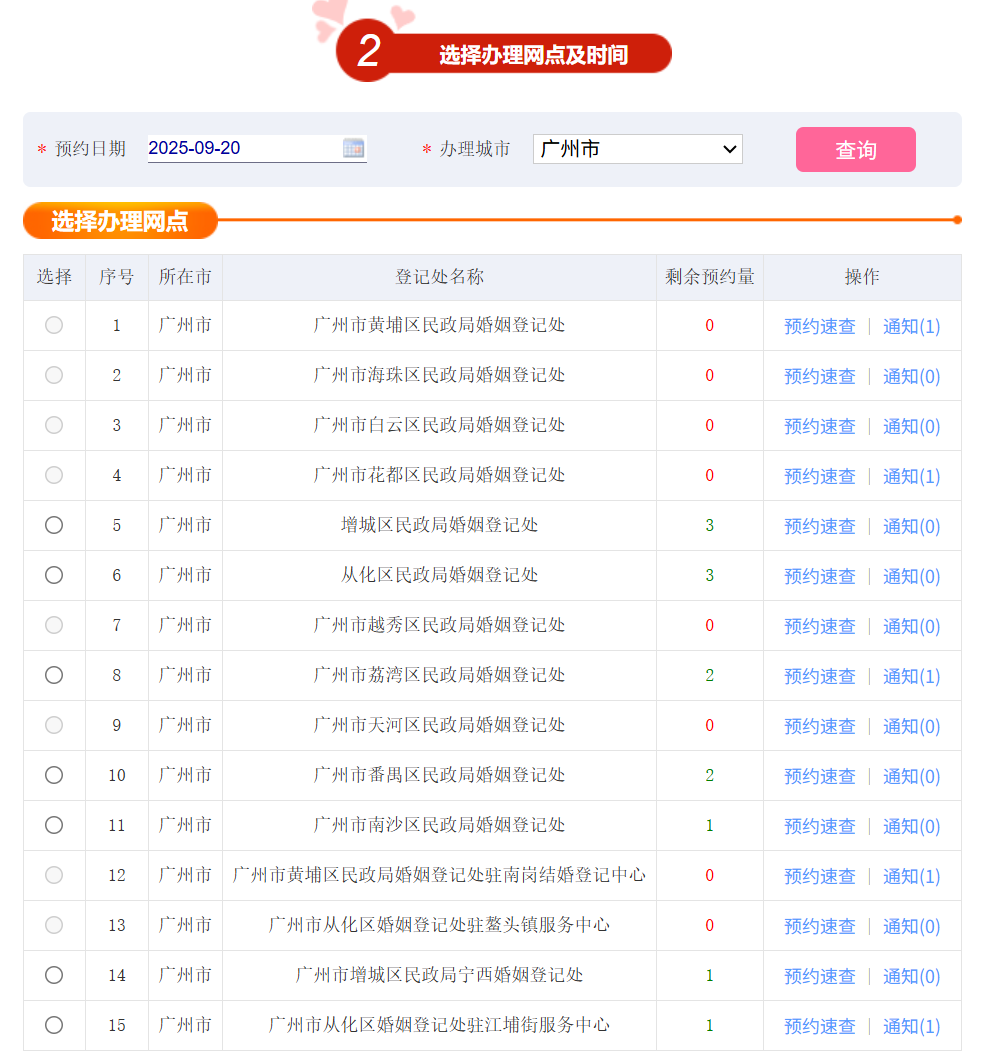The height and width of the screenshot is (1059, 984).
Task: Open 通知(0) for 增城区民政局婚姻登记处 row 5
Action: (912, 526)
